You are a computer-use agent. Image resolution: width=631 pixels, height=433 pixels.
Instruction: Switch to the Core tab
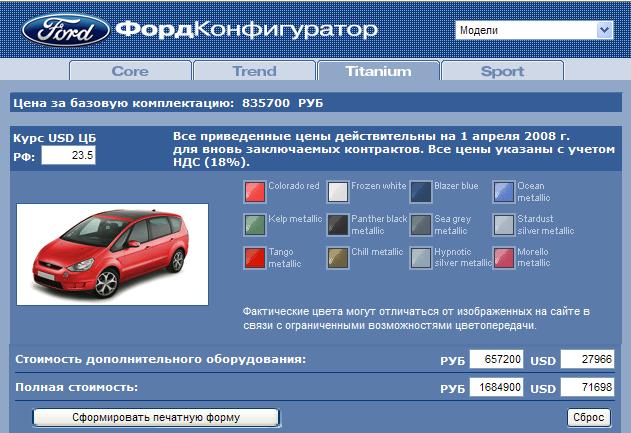pyautogui.click(x=130, y=71)
